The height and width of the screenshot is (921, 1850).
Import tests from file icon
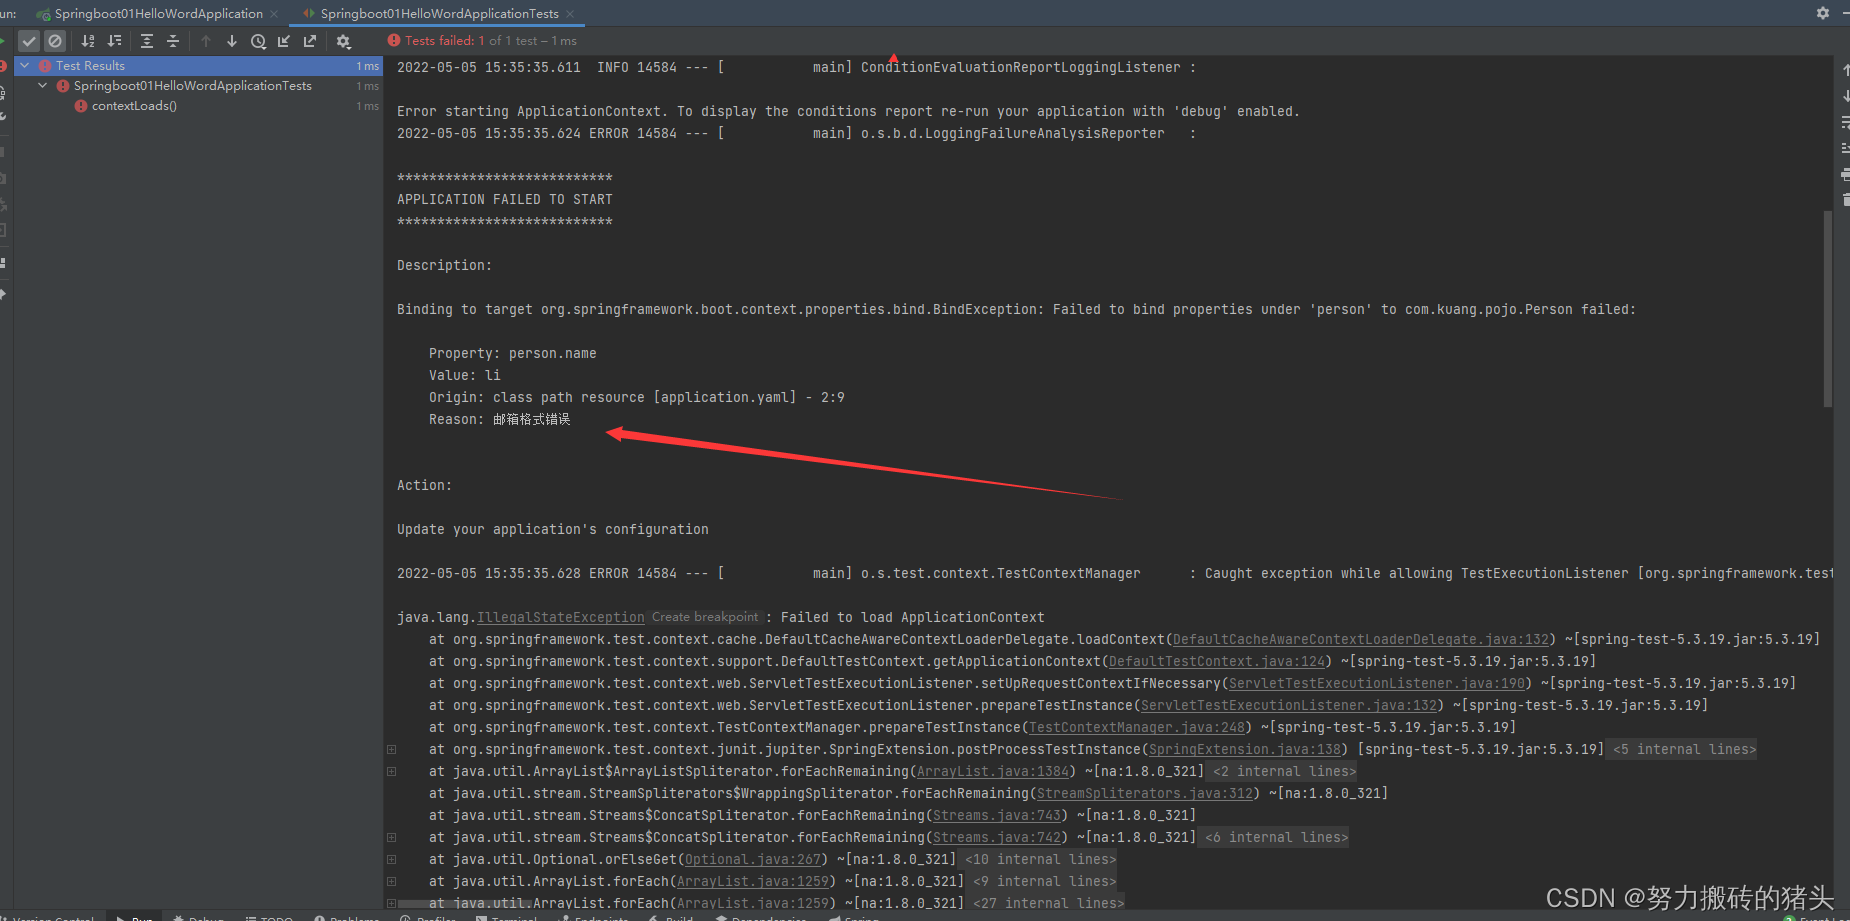click(x=284, y=41)
